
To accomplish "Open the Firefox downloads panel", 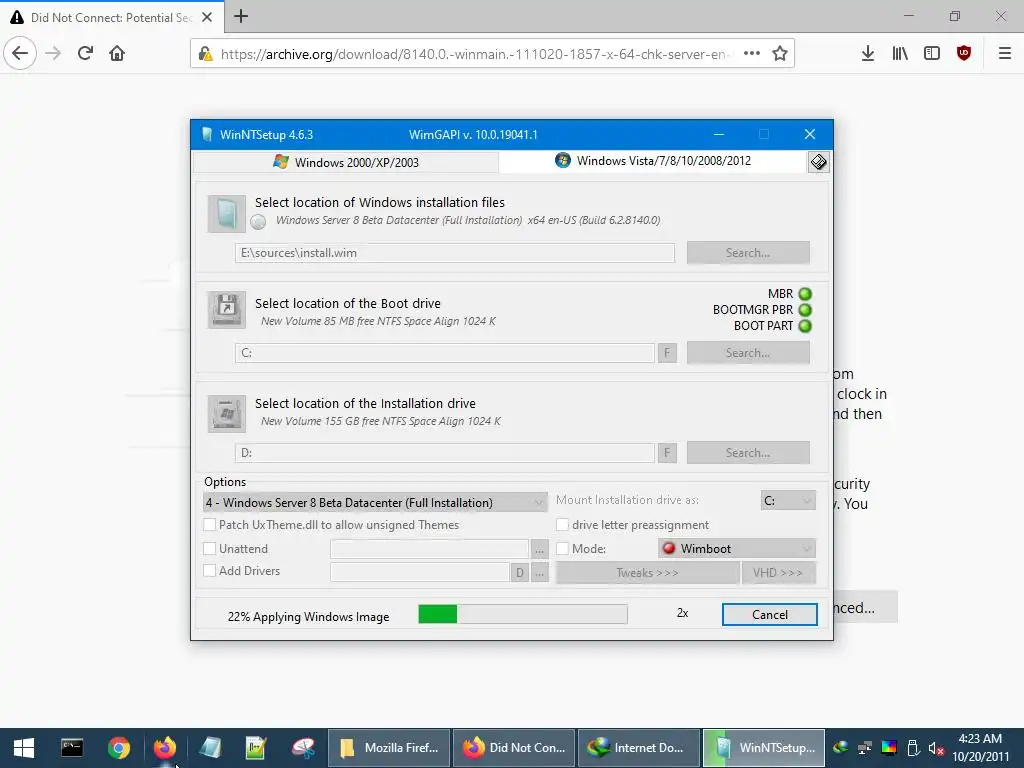I will tap(868, 54).
